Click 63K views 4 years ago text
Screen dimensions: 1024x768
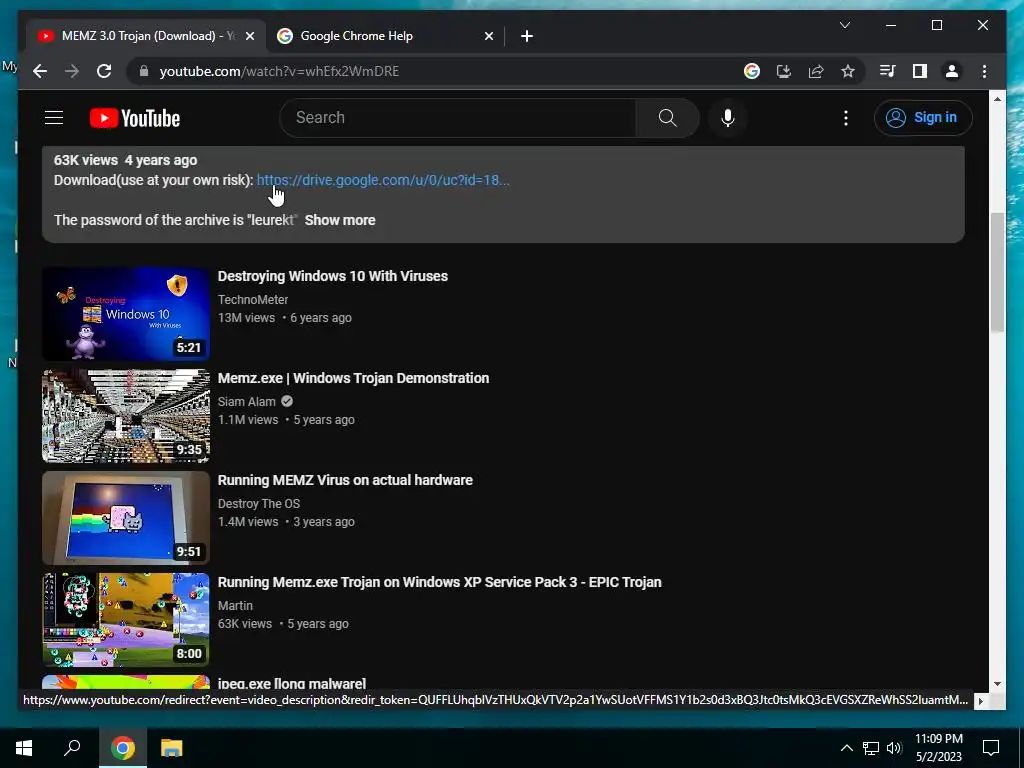pyautogui.click(x=125, y=160)
